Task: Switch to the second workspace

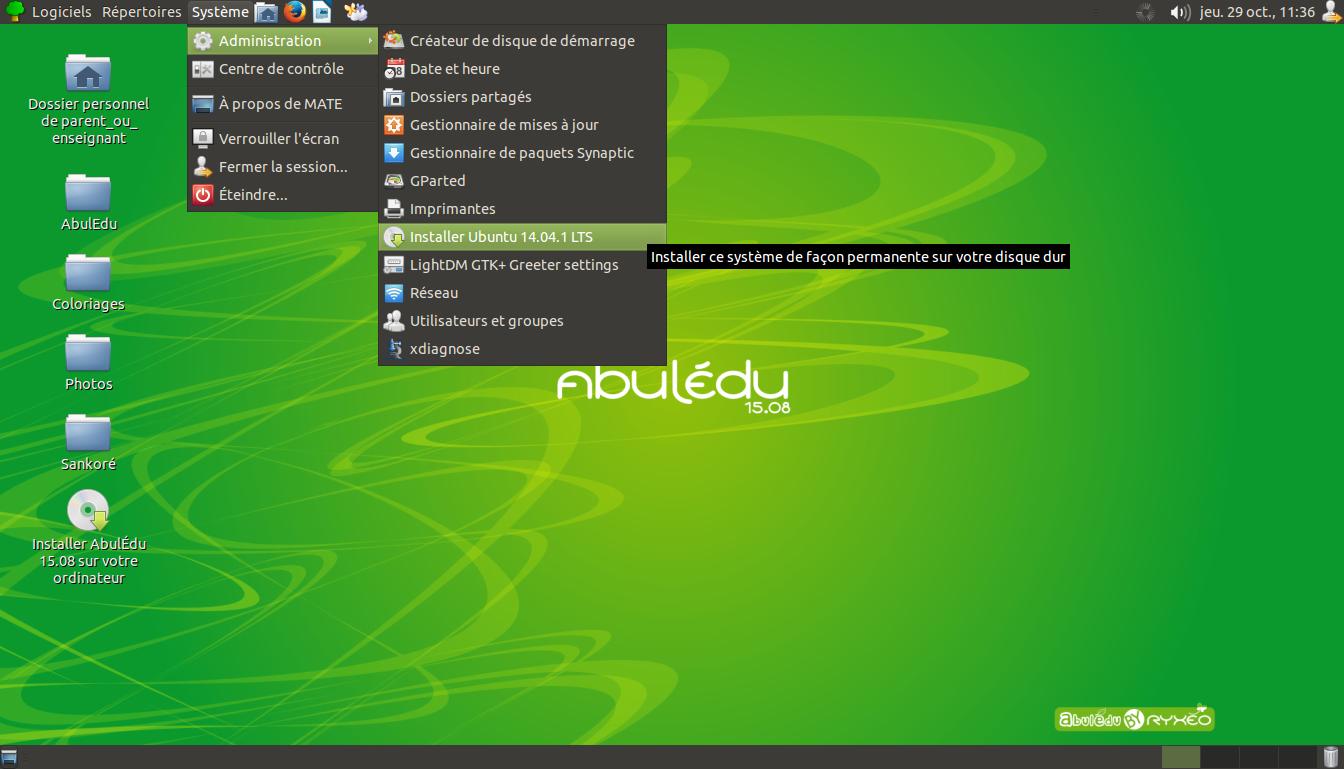Action: point(1219,757)
